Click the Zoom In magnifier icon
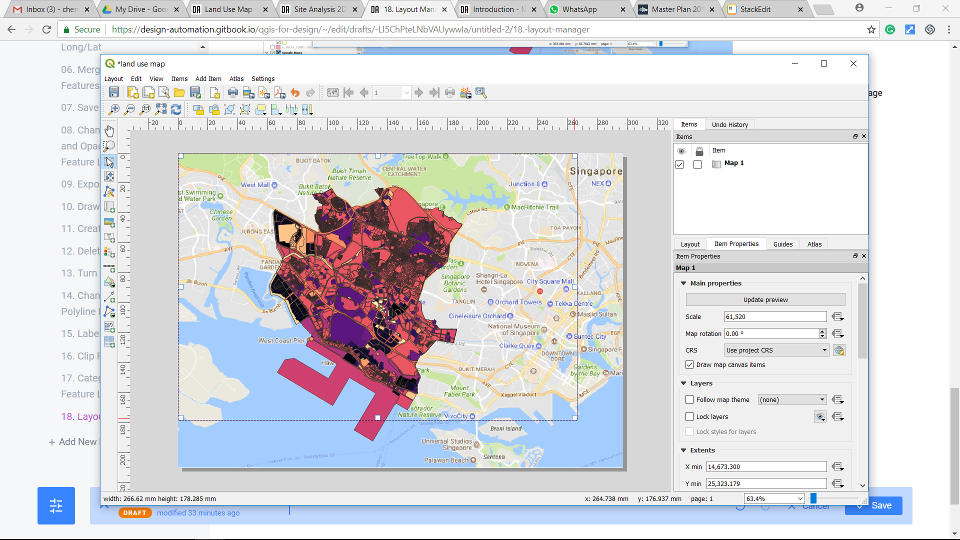Image resolution: width=960 pixels, height=540 pixels. click(x=115, y=109)
